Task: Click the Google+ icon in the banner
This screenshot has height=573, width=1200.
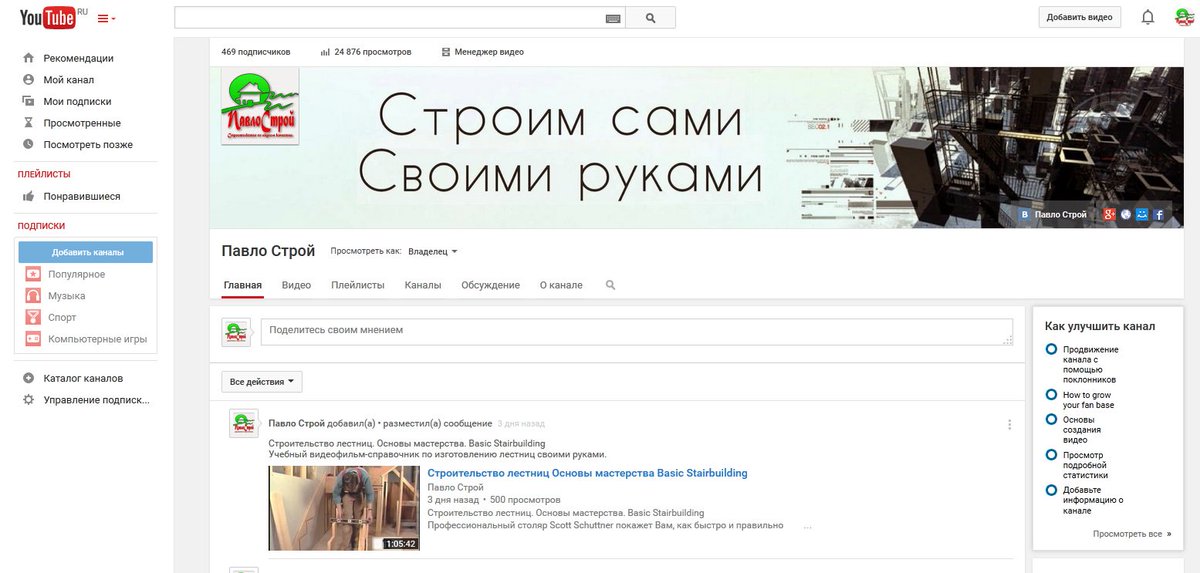Action: [x=1109, y=214]
